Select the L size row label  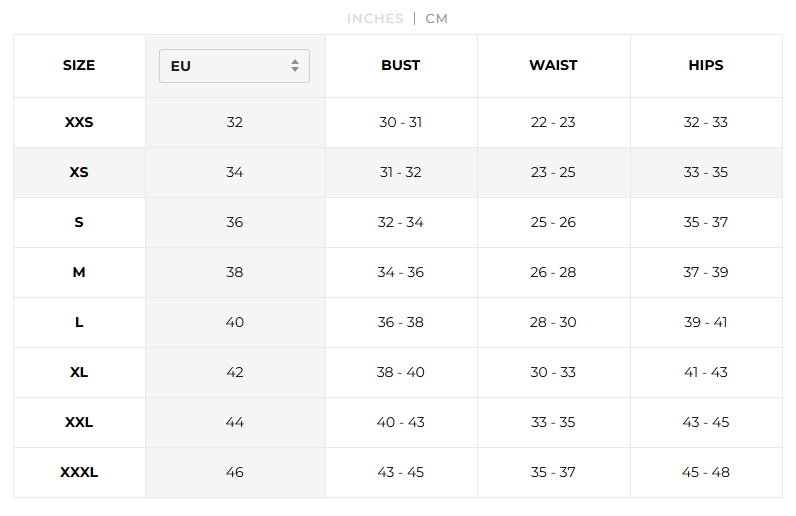point(79,322)
